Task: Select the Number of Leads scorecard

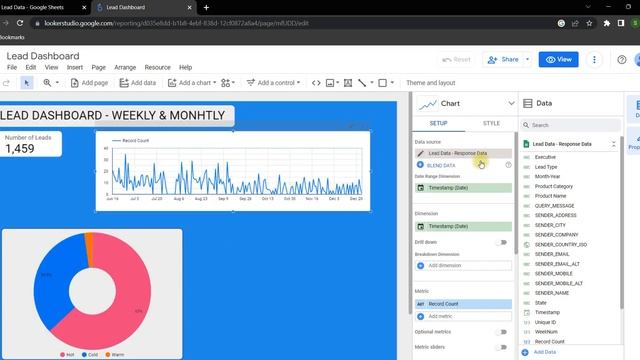Action: 31,144
